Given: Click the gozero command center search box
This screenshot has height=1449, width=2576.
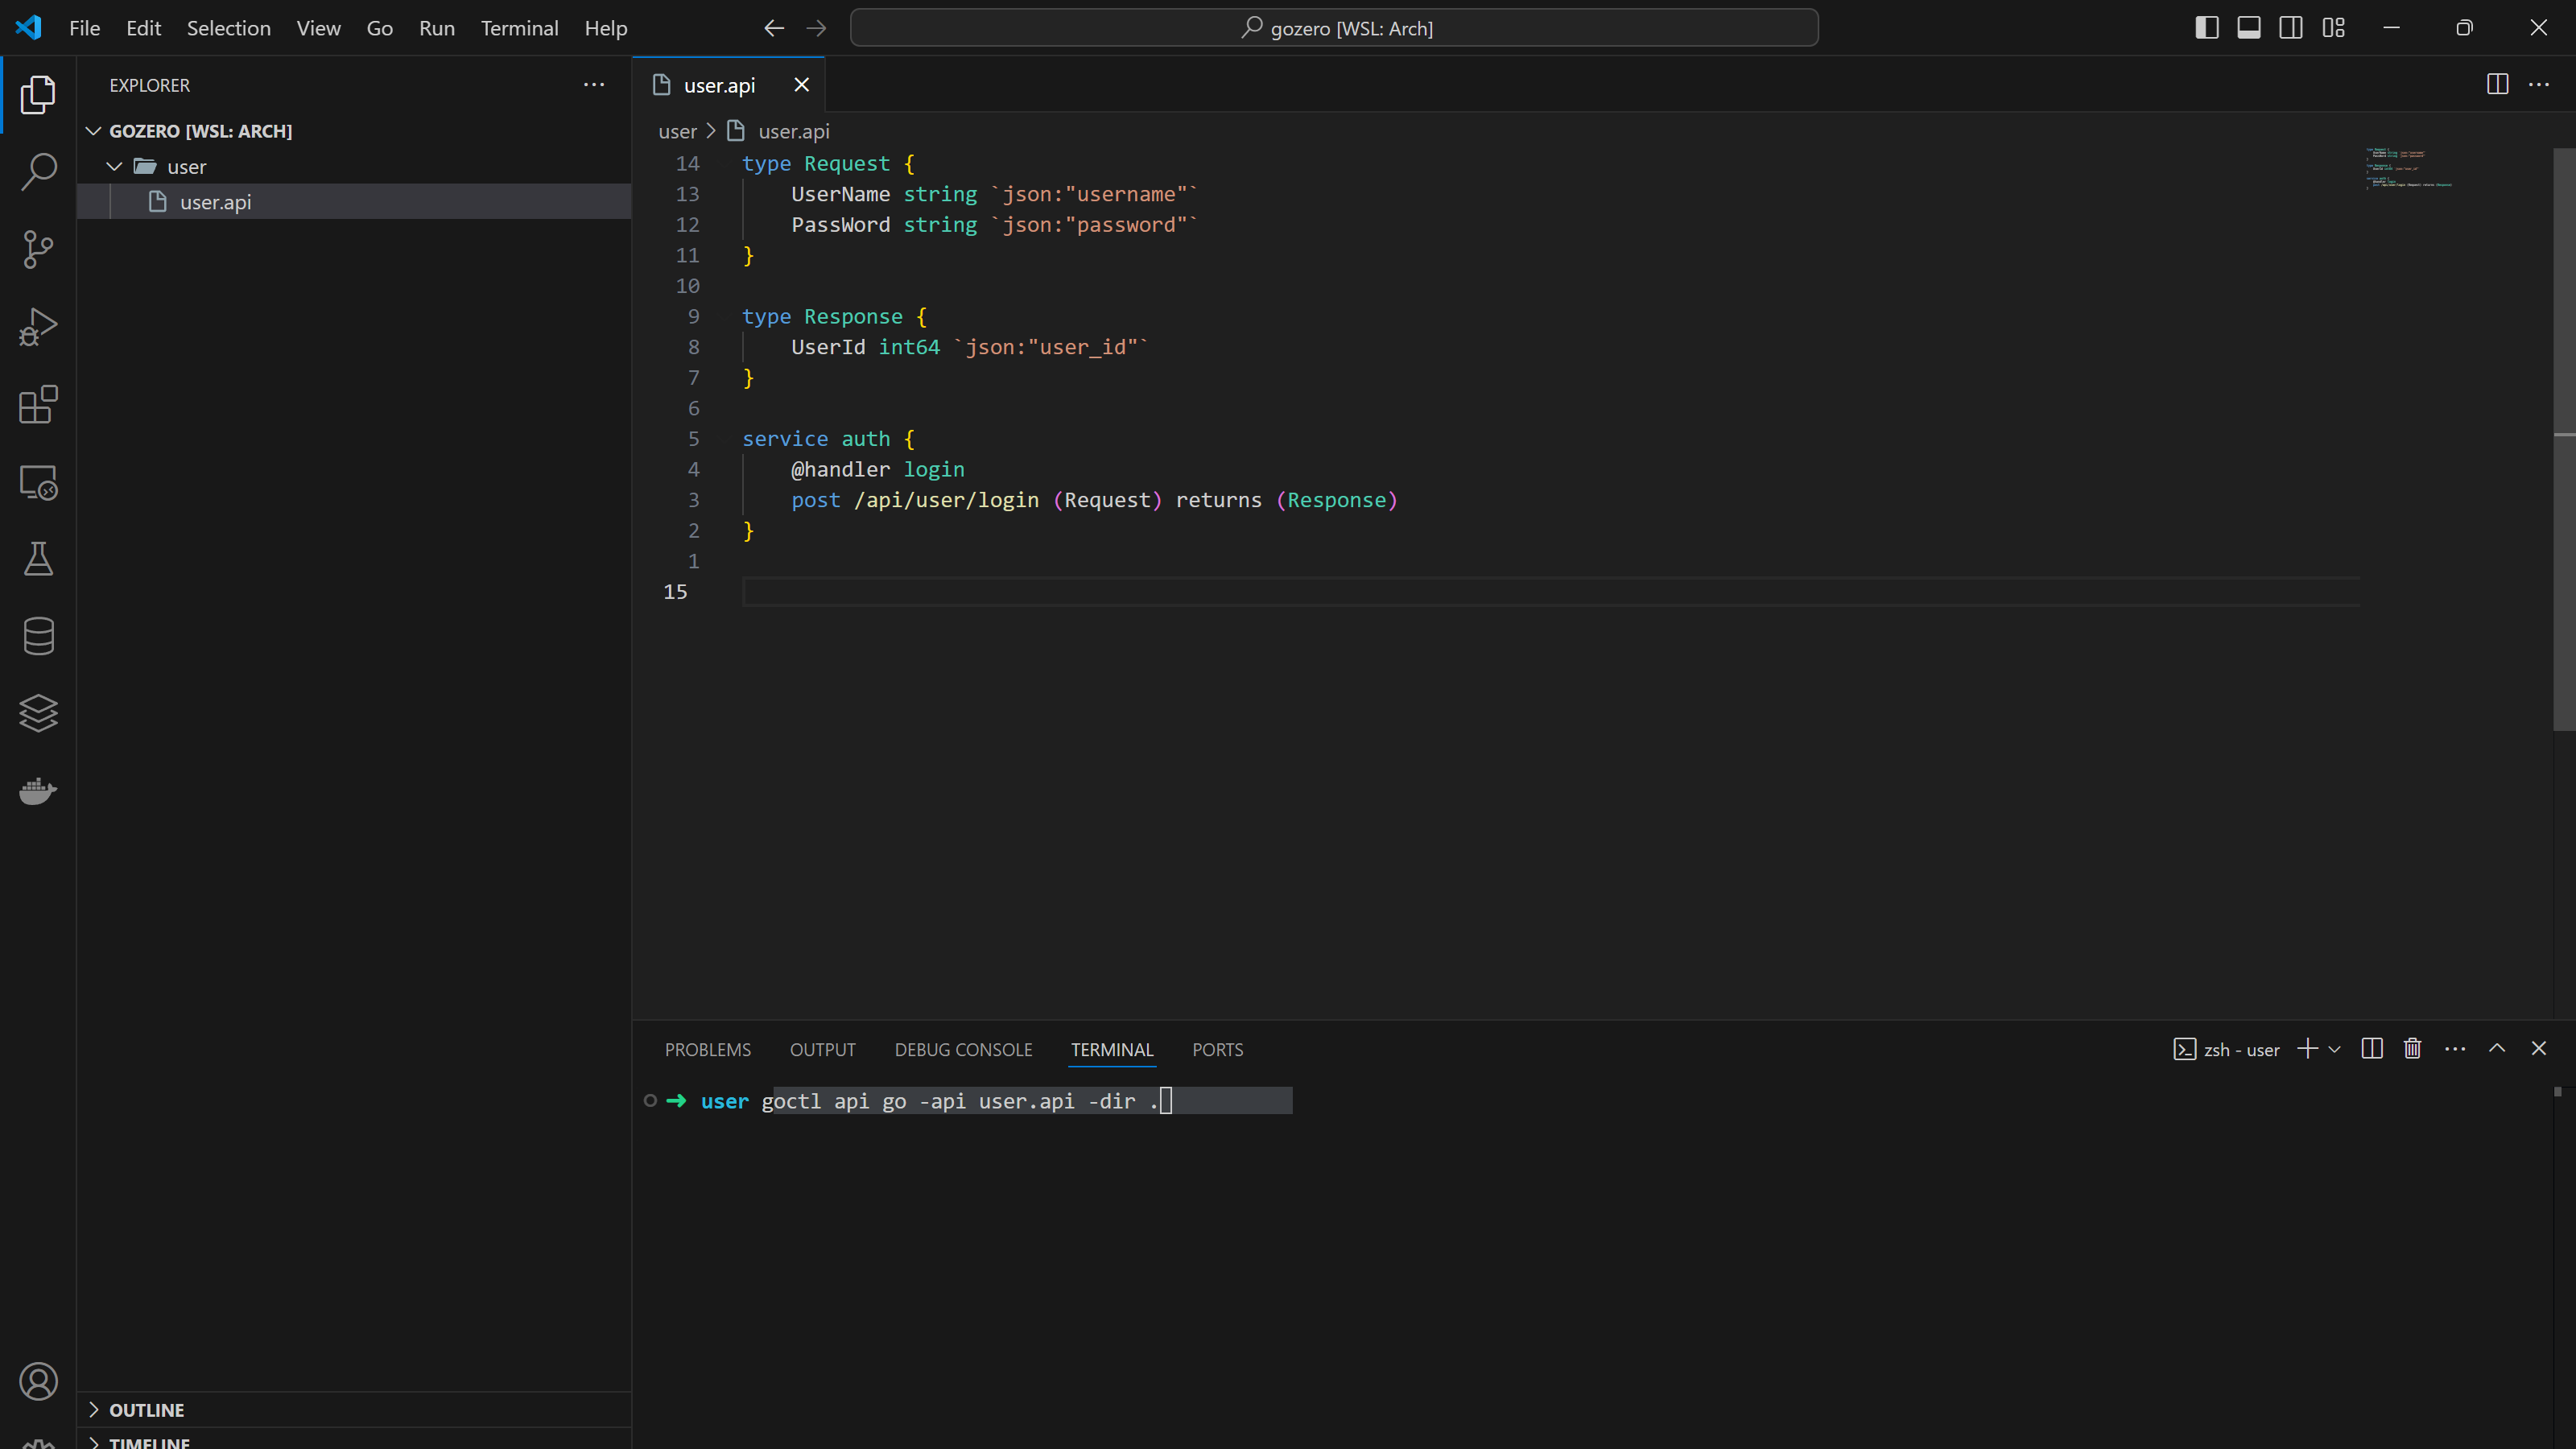Looking at the screenshot, I should click(x=1333, y=28).
